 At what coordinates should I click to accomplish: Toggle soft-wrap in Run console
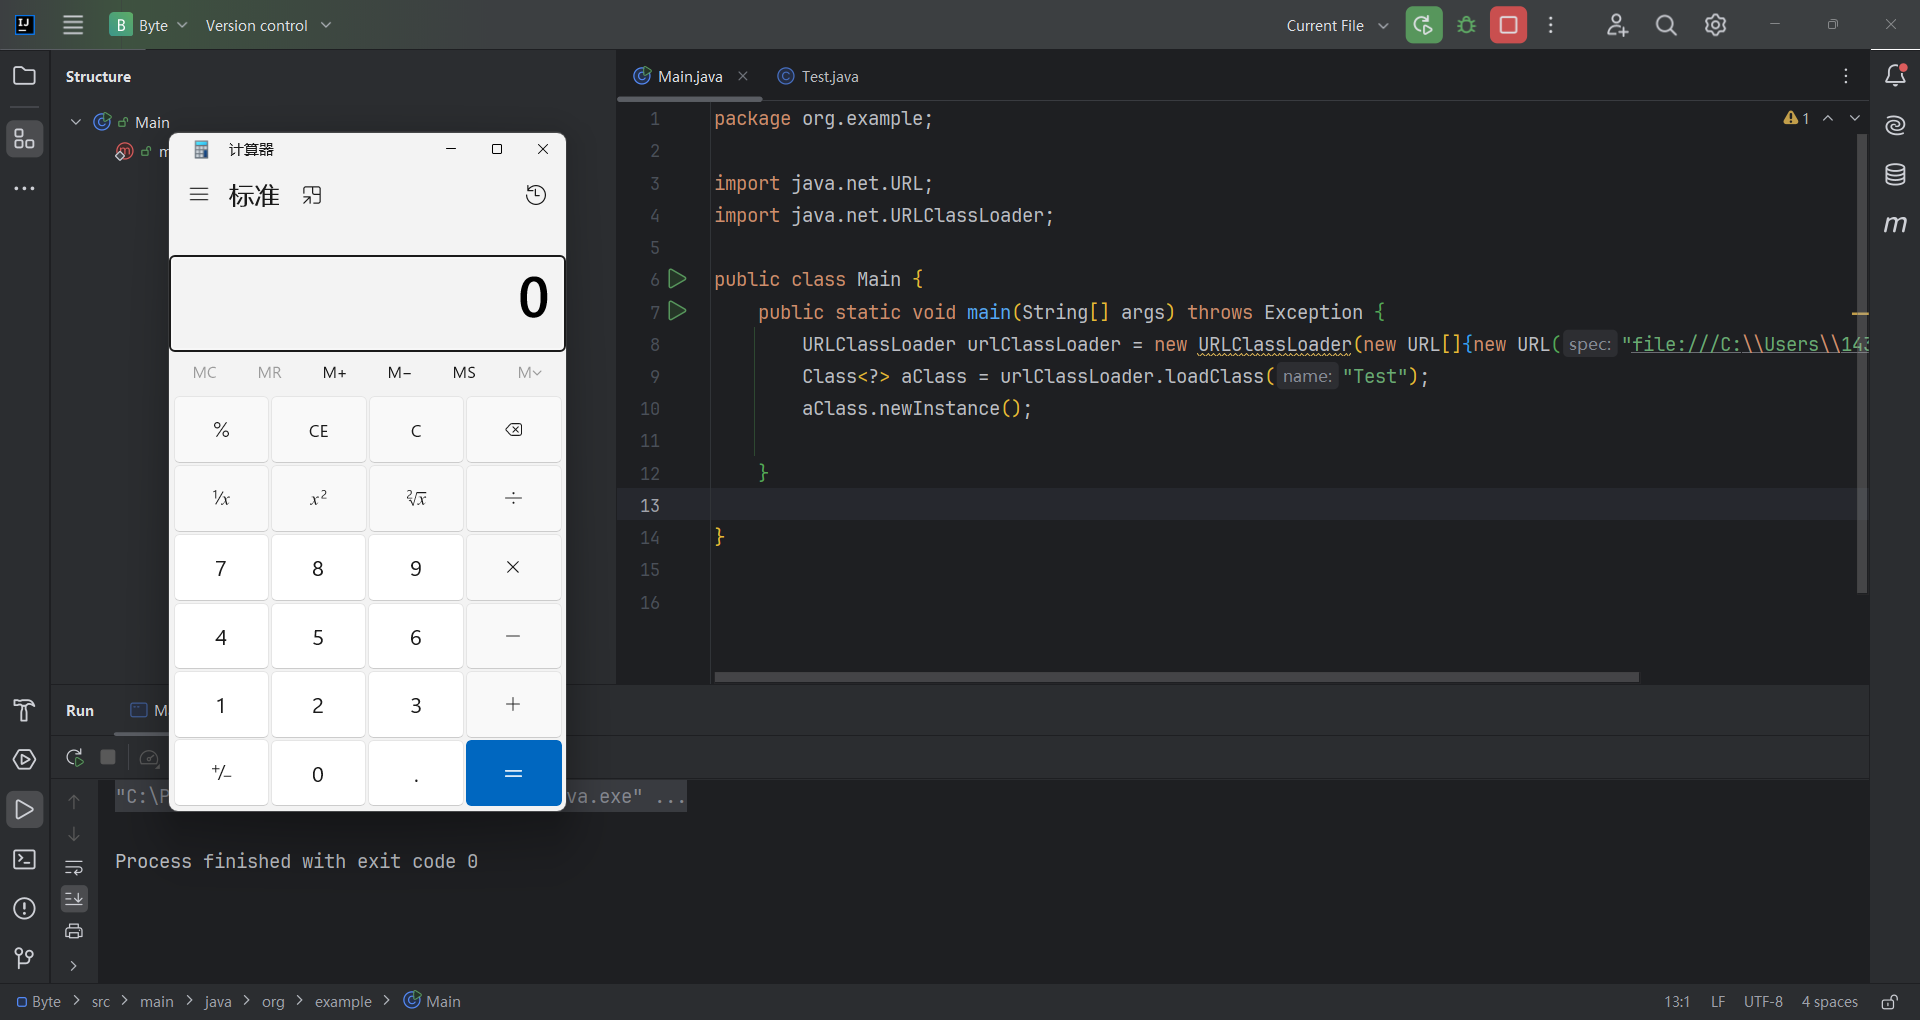[74, 867]
